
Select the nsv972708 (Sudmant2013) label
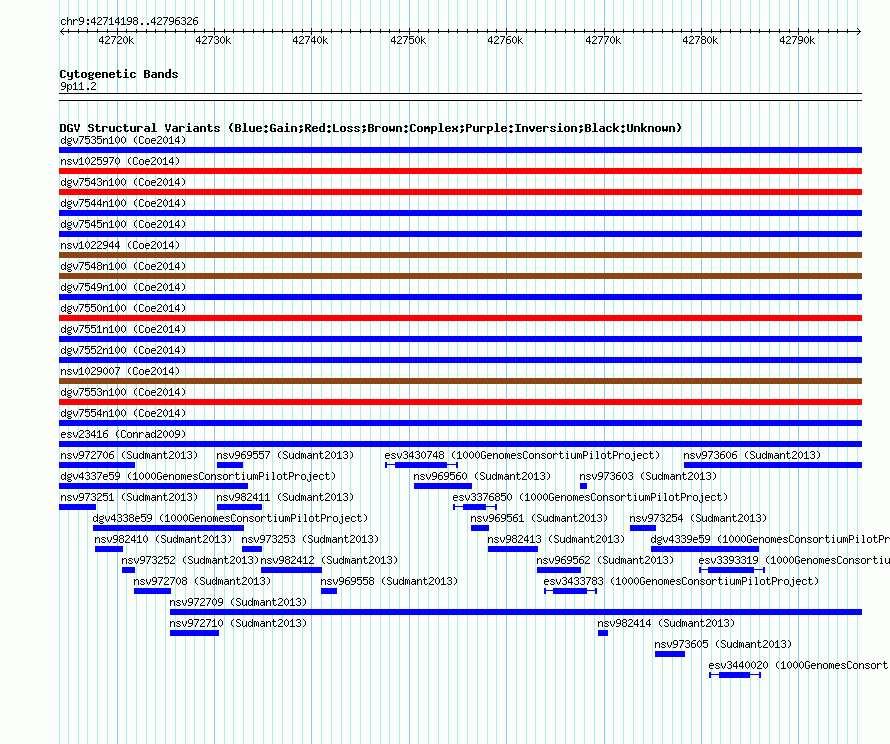pyautogui.click(x=202, y=581)
